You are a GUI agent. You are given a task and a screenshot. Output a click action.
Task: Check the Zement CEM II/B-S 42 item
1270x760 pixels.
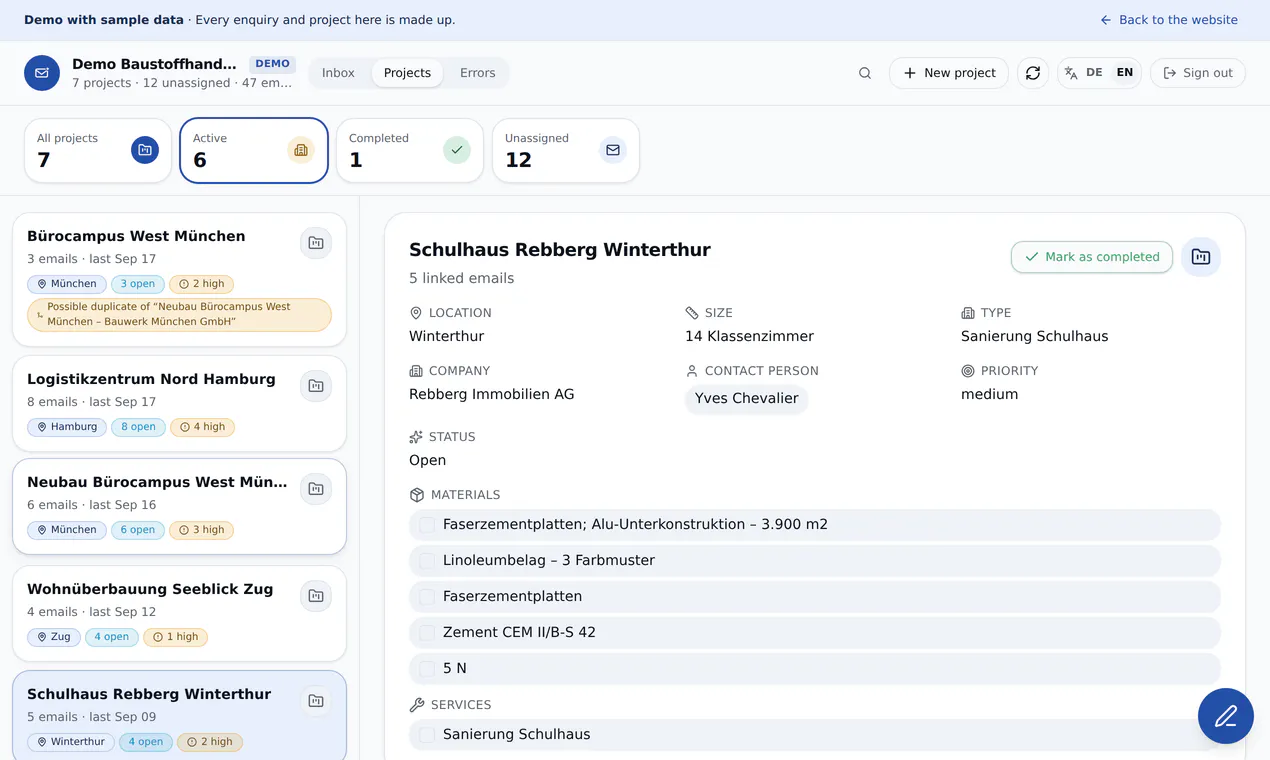(427, 633)
